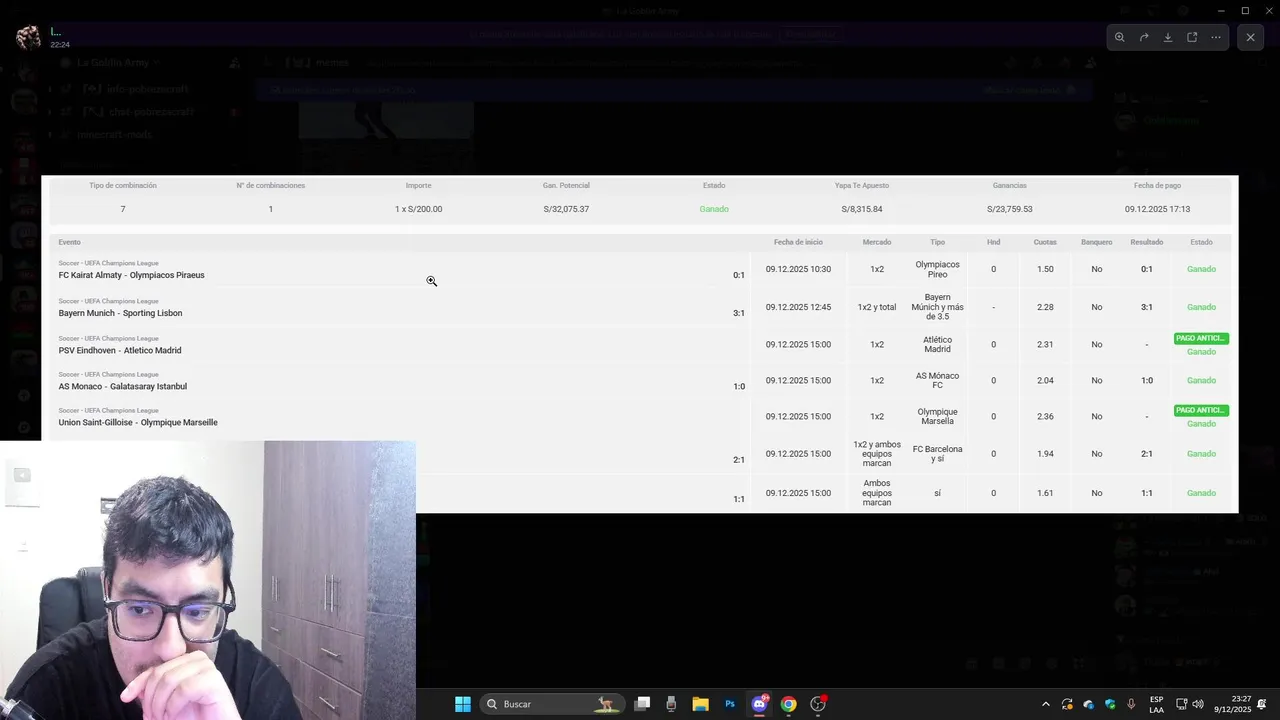Click the 'AS Monaco - Galatasaray Istanbul' event
Viewport: 1280px width, 720px height.
[x=122, y=386]
